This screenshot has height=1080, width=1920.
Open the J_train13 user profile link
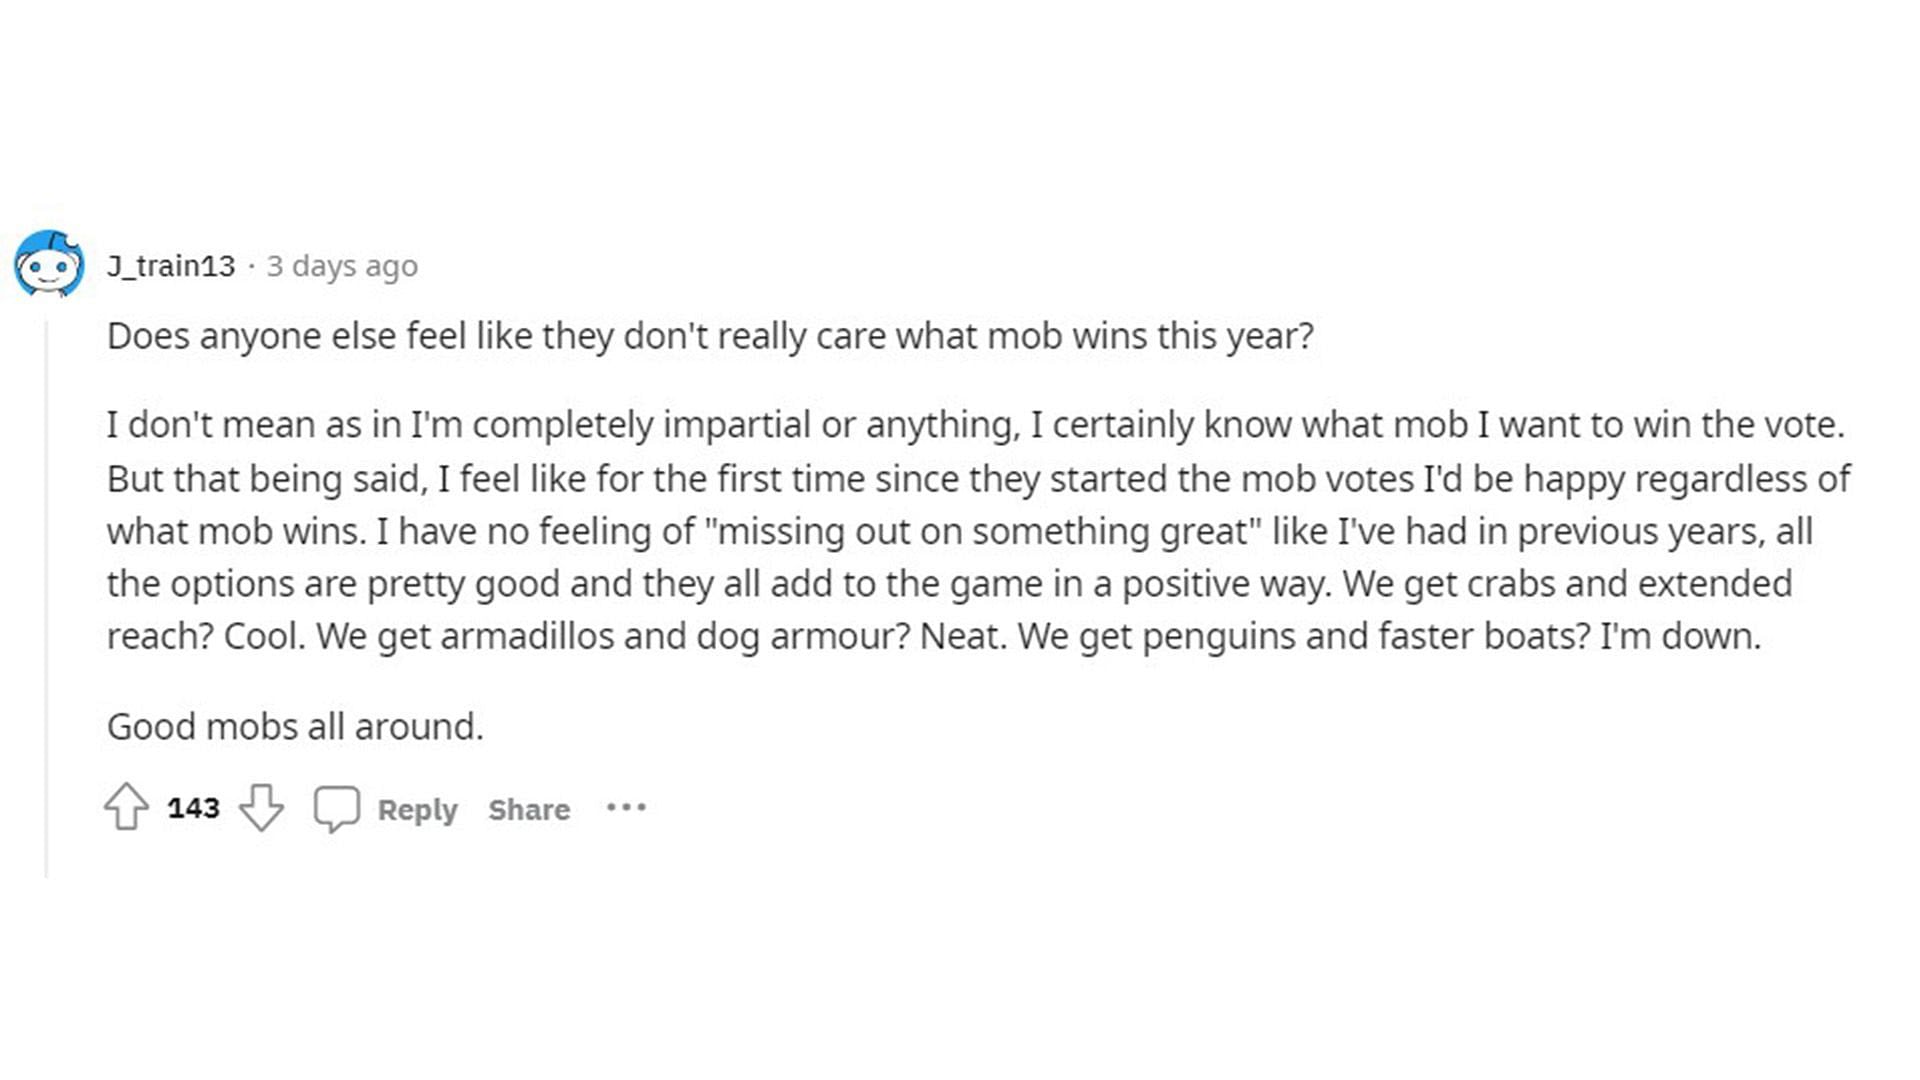click(x=171, y=266)
